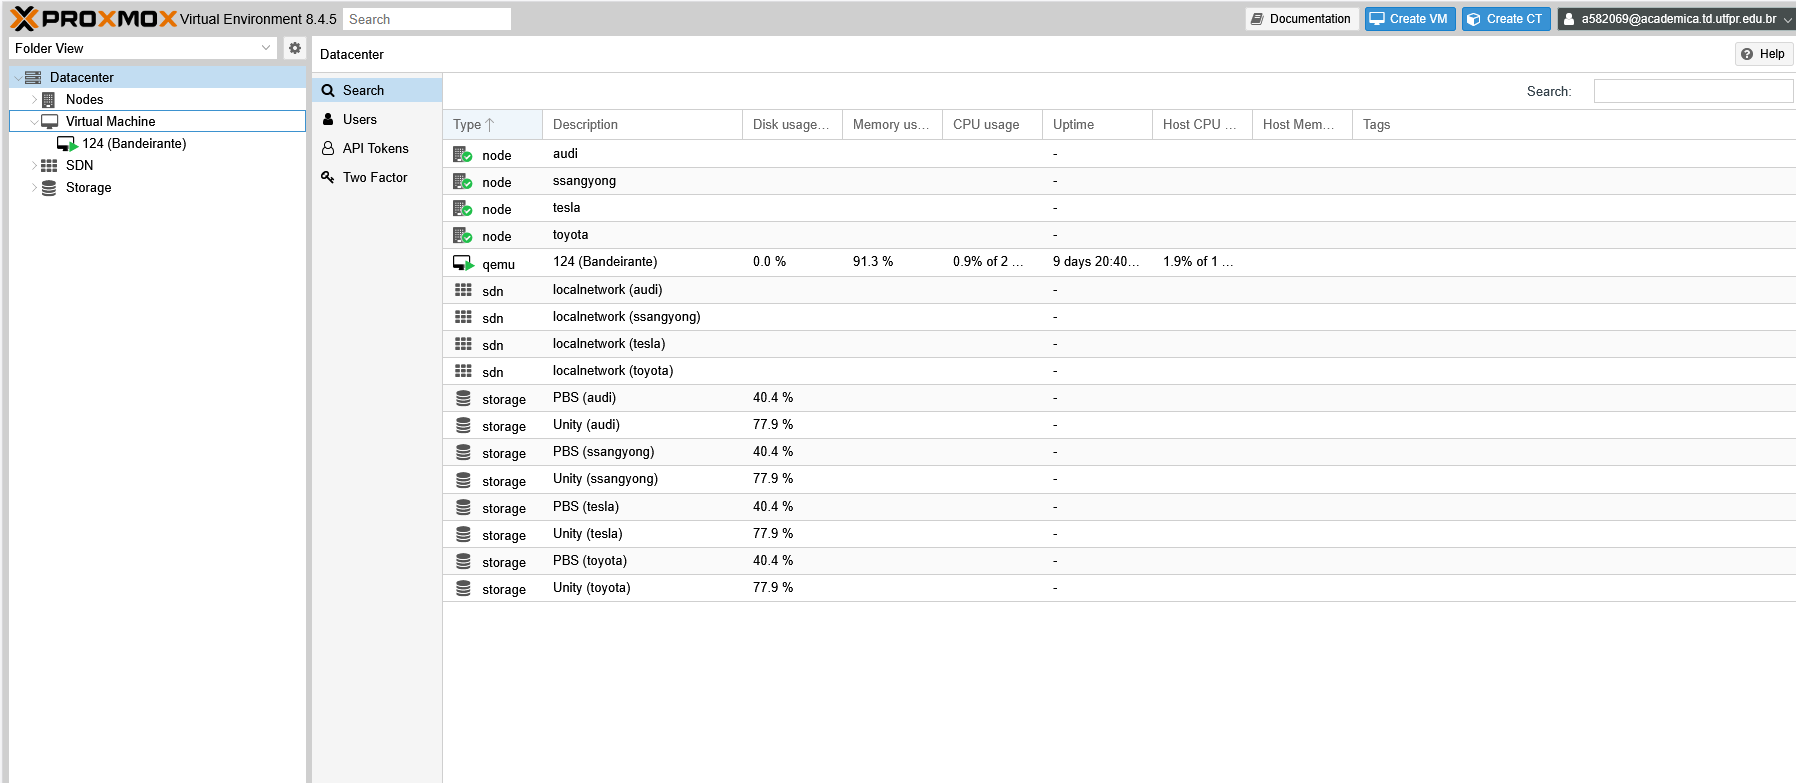The image size is (1796, 783).
Task: Click the Proxmox logo icon
Action: pyautogui.click(x=24, y=19)
